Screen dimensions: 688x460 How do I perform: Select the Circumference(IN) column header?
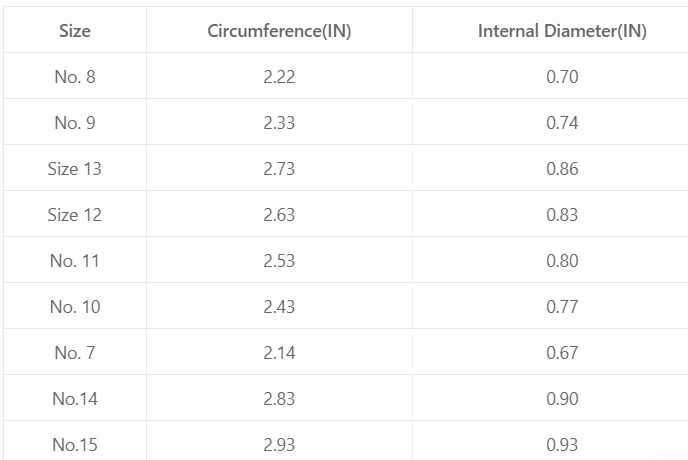279,31
